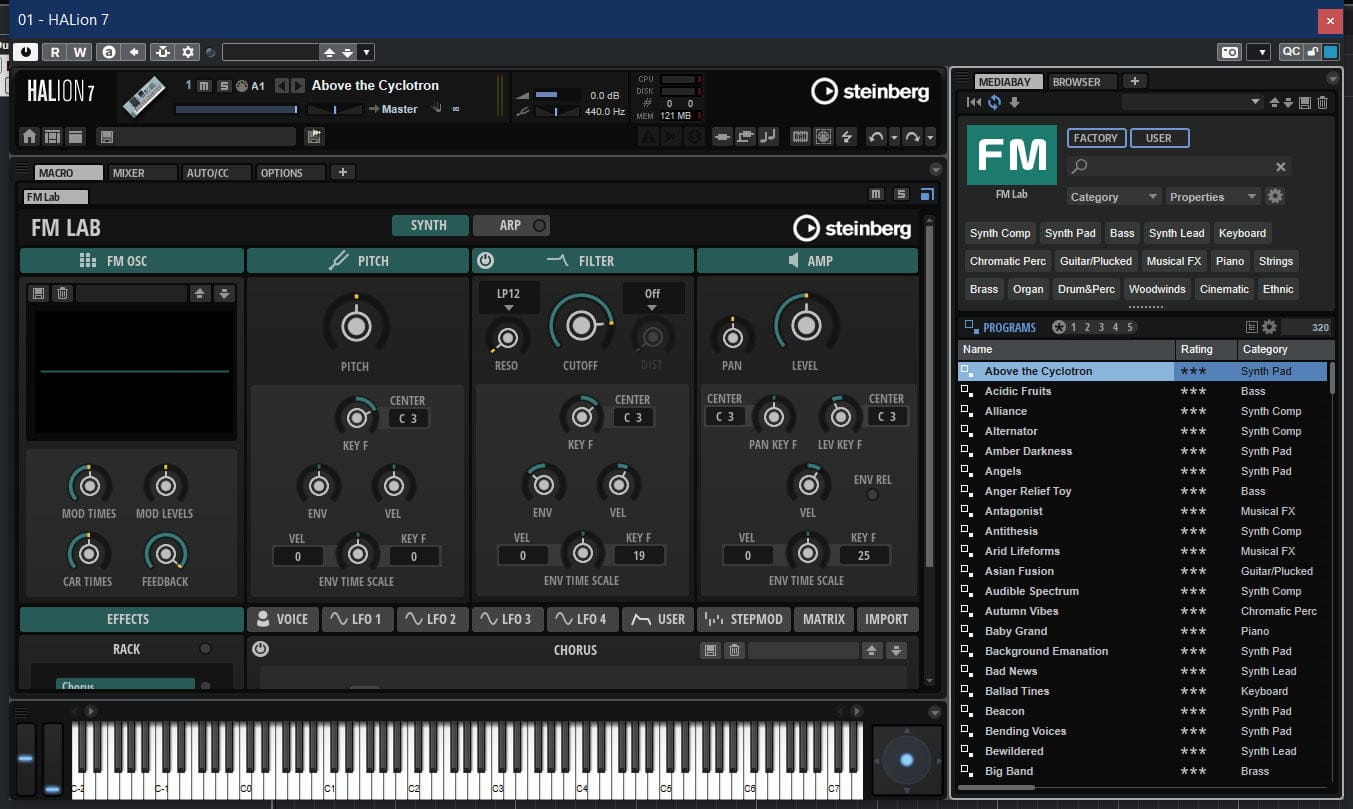This screenshot has height=809, width=1353.
Task: Solo slot 1 with S button
Action: 223,86
